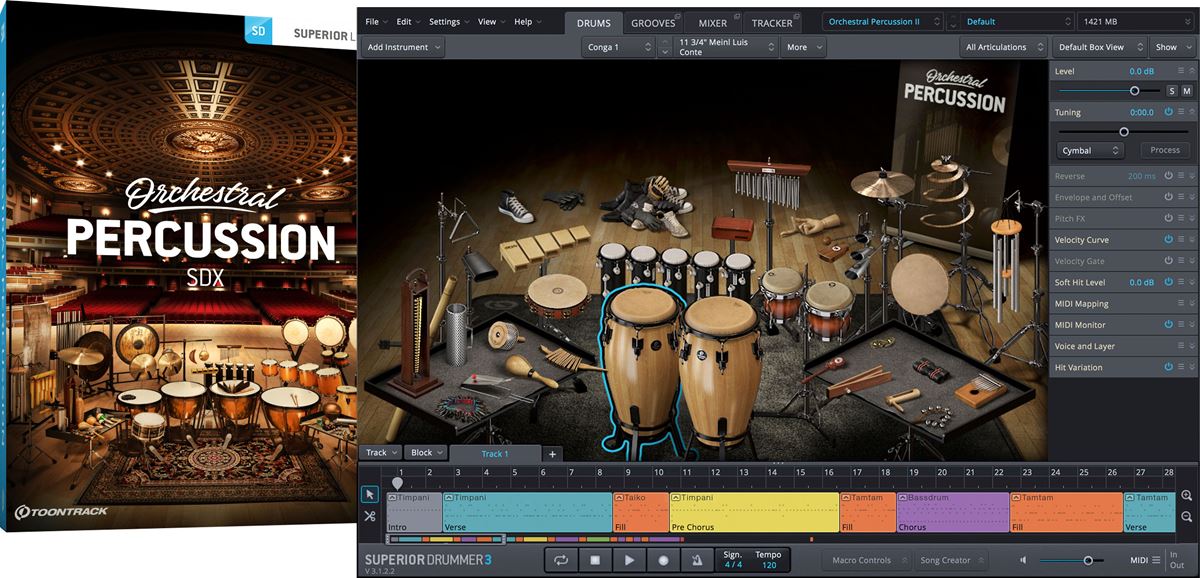
Task: Click the Taiko Fill block icon
Action: pyautogui.click(x=620, y=497)
